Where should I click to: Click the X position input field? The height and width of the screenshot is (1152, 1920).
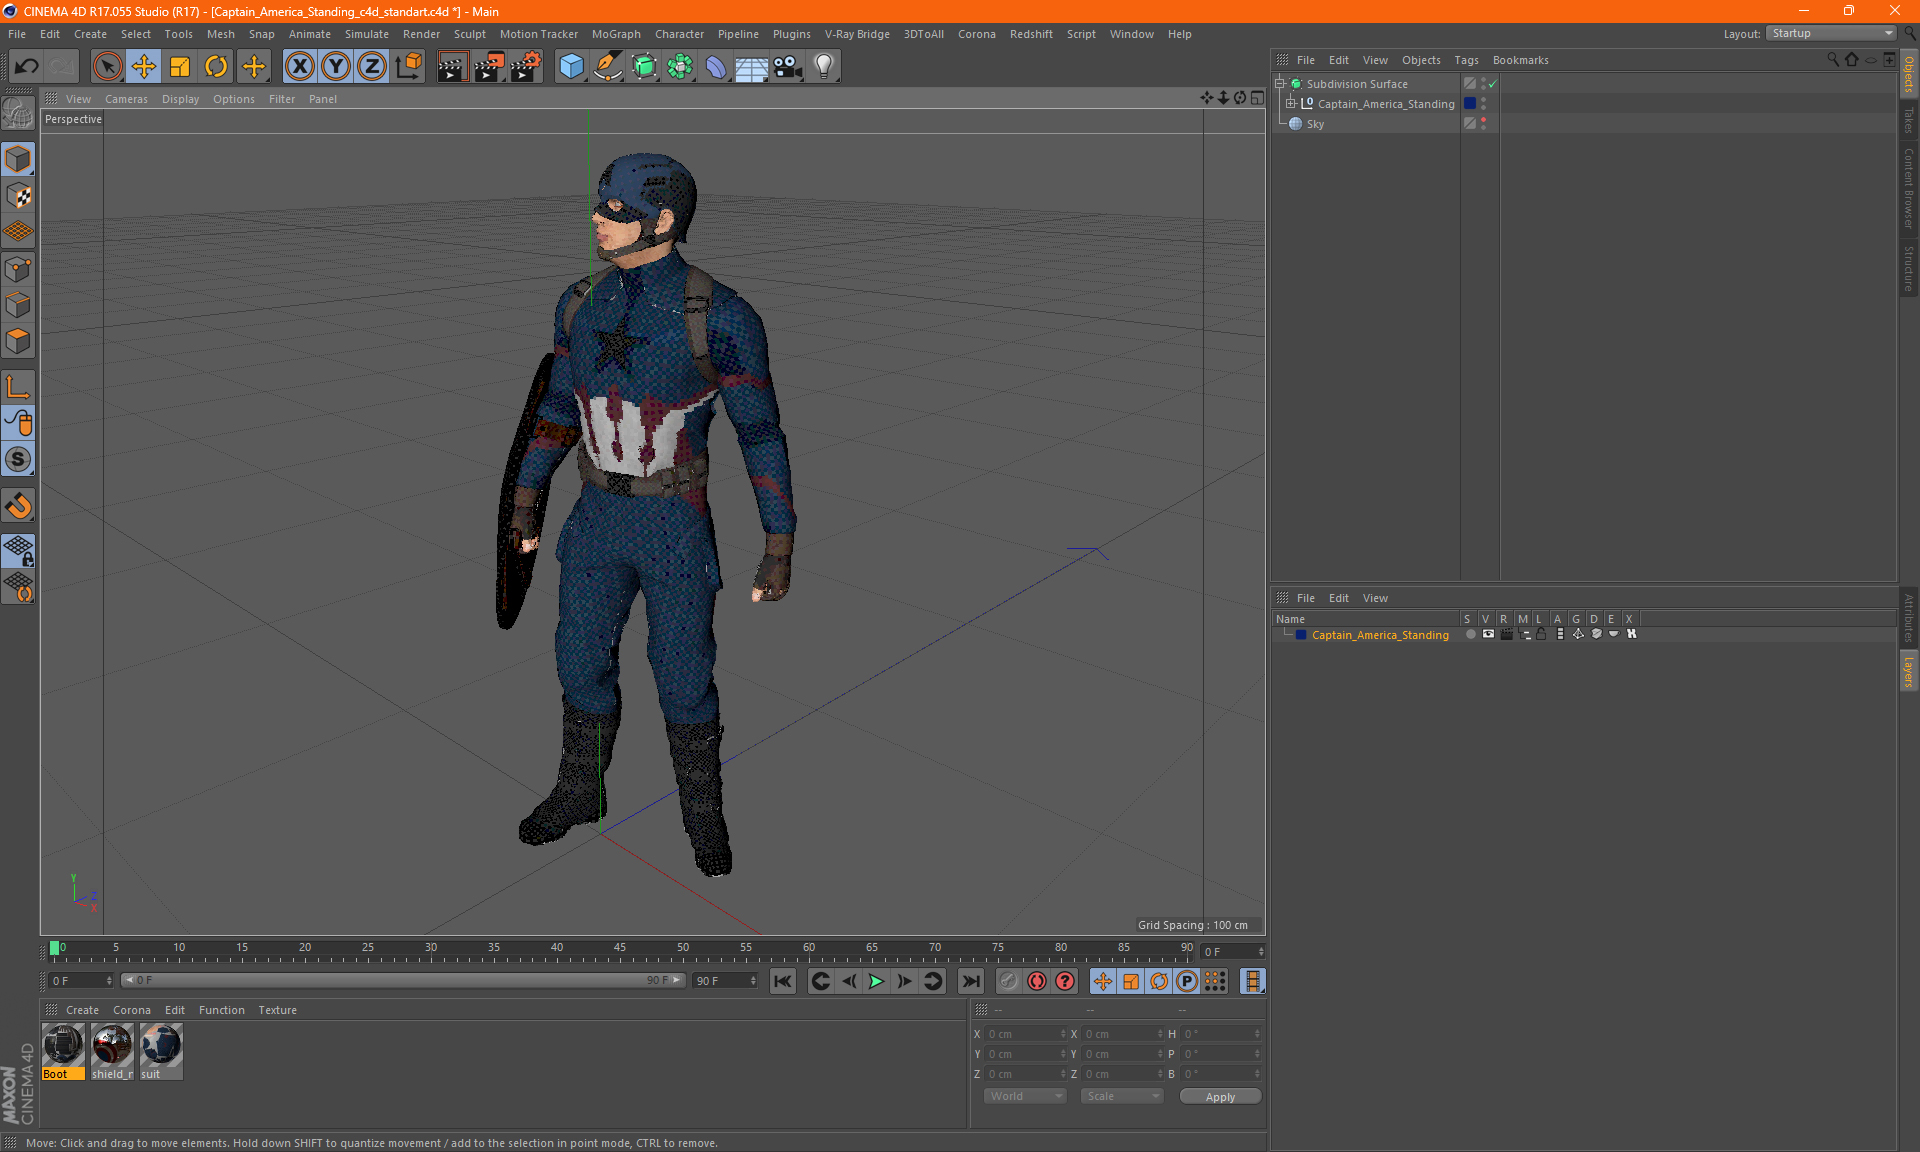coord(1025,1034)
